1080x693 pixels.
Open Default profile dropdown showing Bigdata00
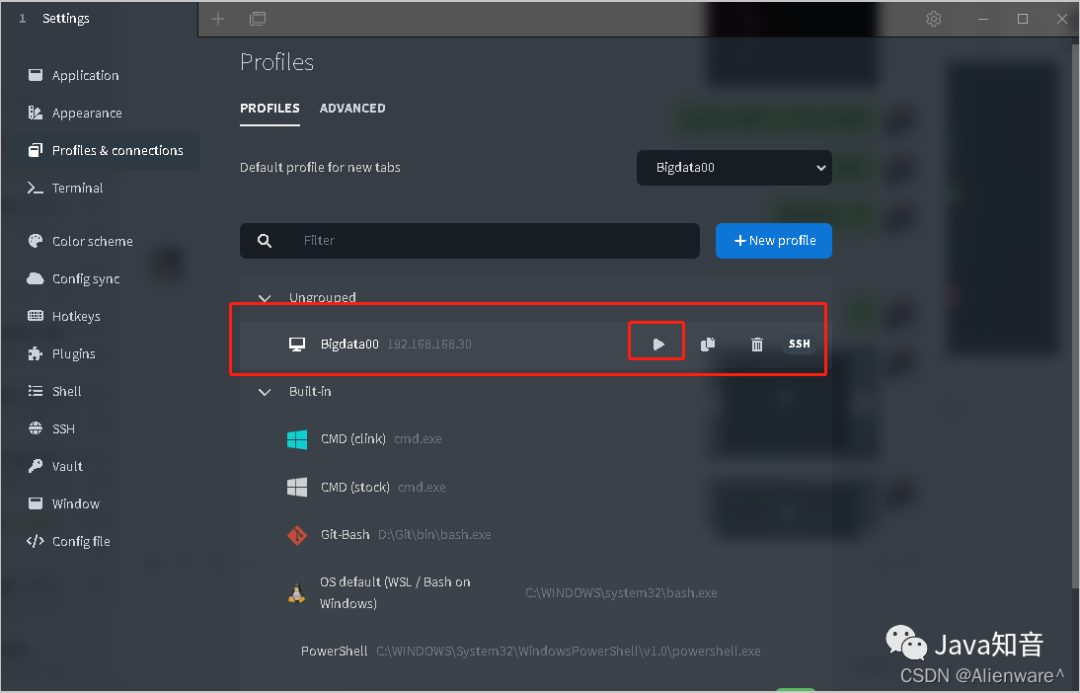point(734,167)
